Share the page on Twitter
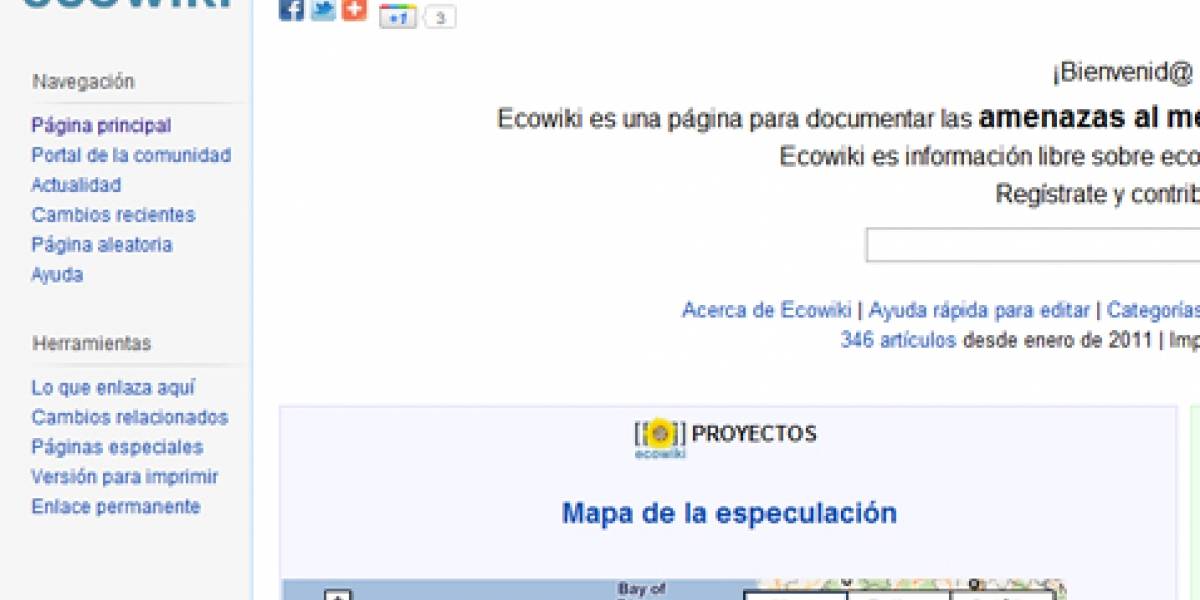Viewport: 1200px width, 600px height. pyautogui.click(x=323, y=9)
